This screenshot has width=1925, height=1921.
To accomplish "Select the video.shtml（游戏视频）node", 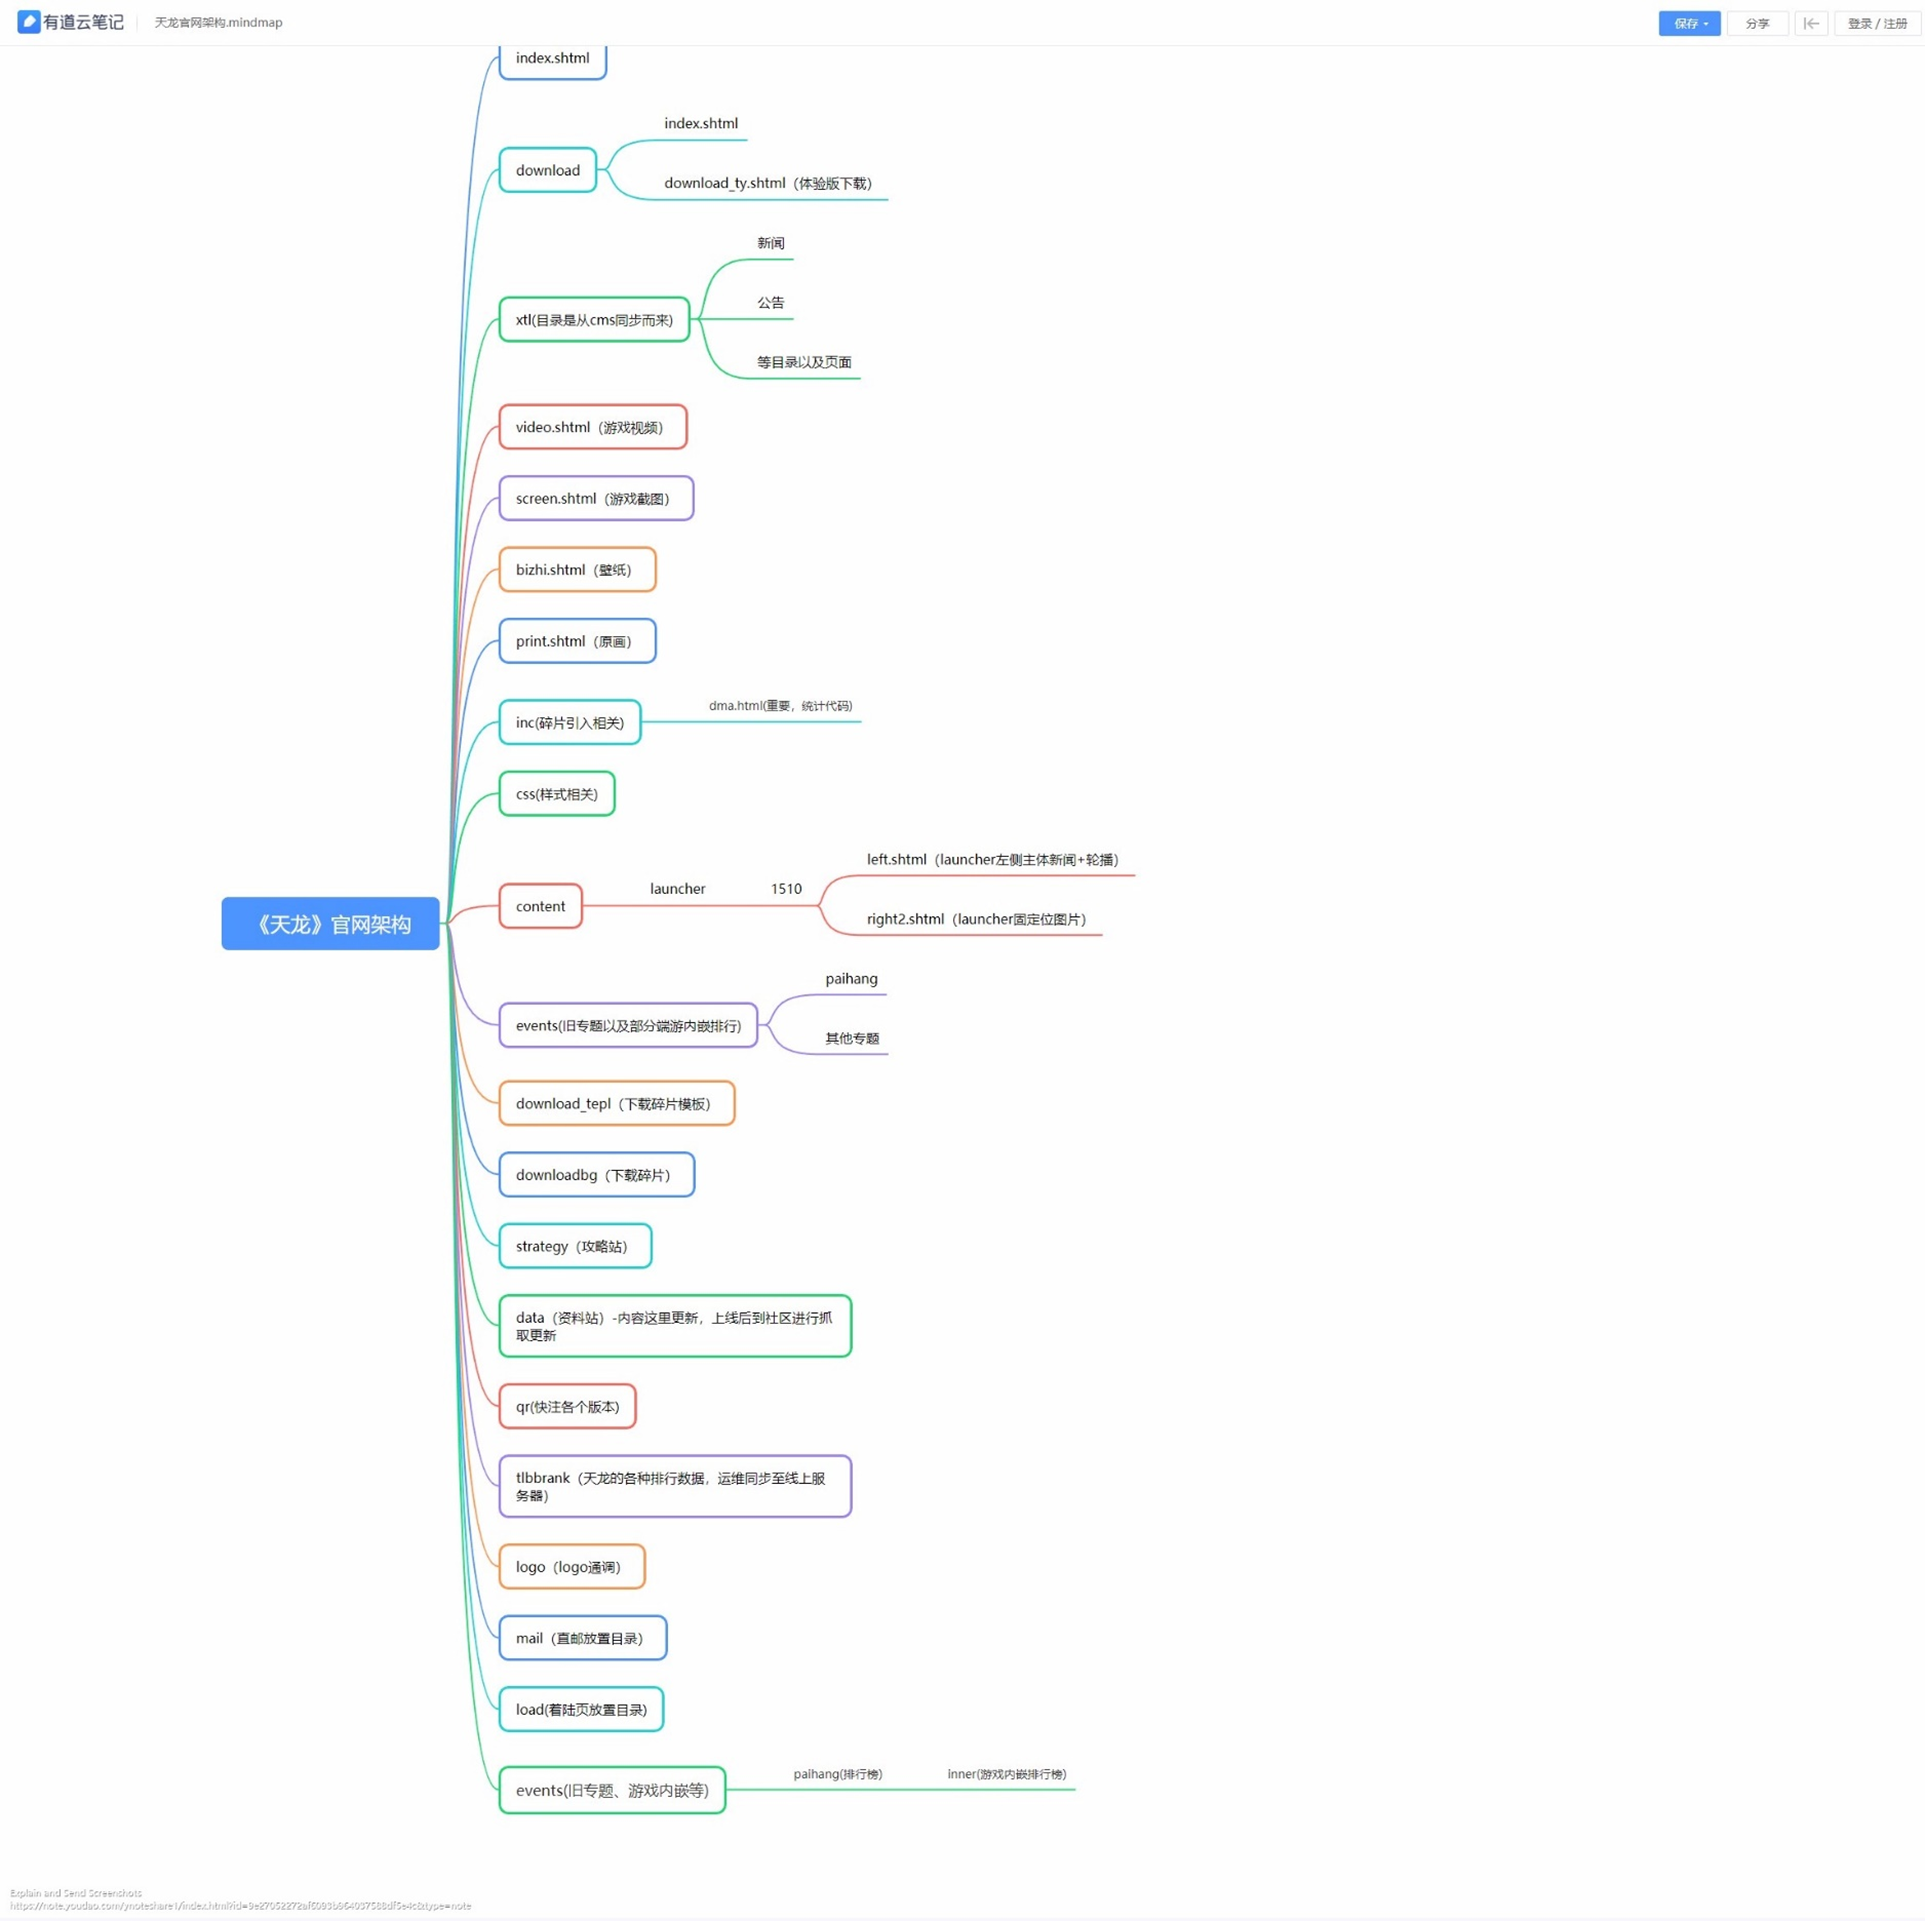I will click(592, 427).
